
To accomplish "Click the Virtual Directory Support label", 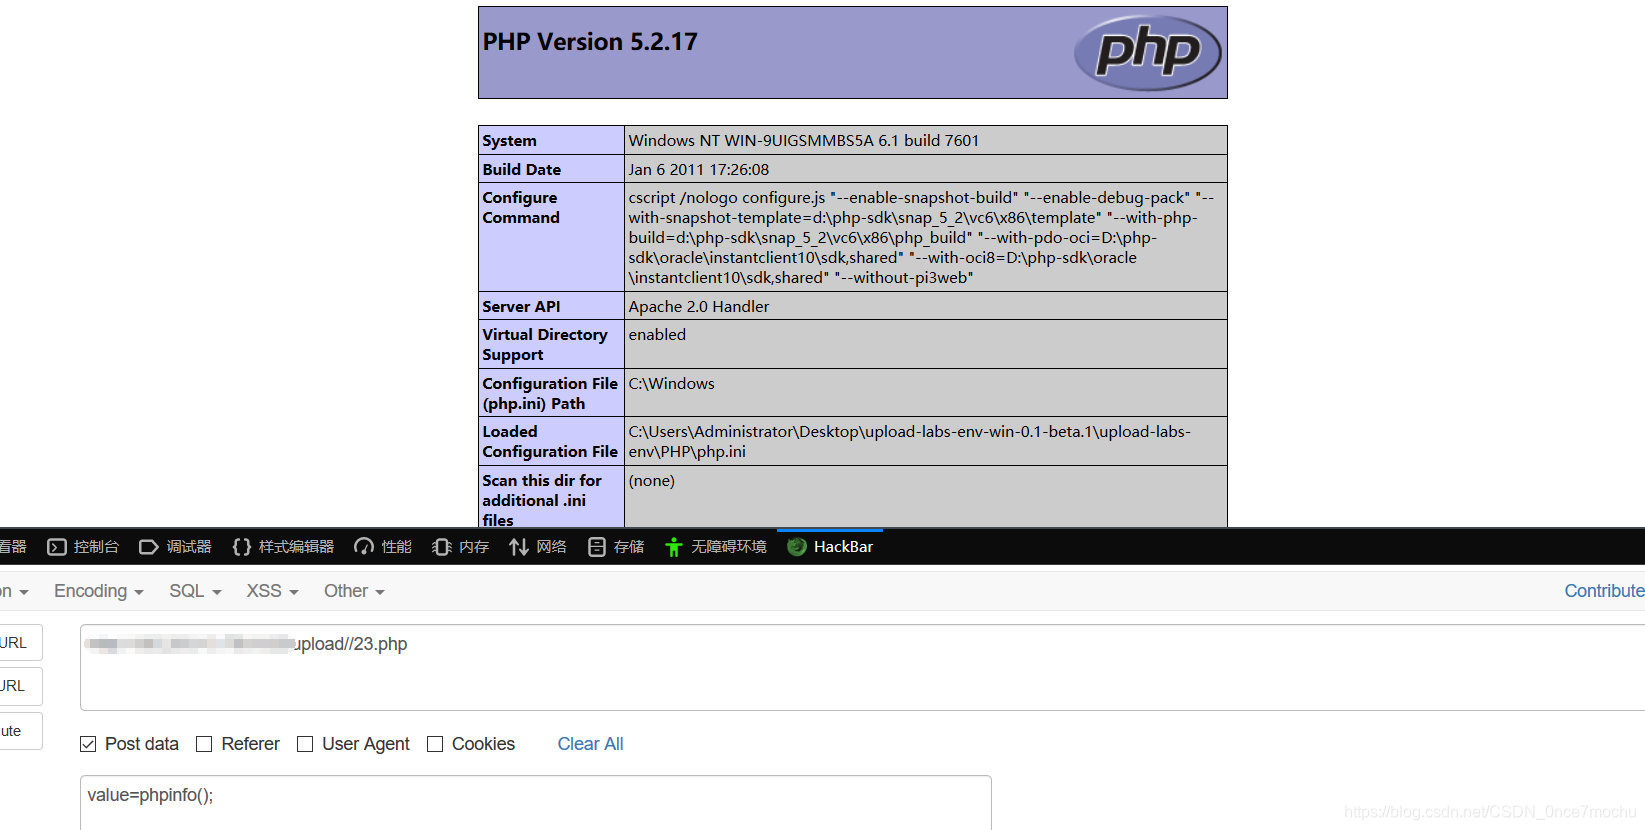I will click(545, 345).
